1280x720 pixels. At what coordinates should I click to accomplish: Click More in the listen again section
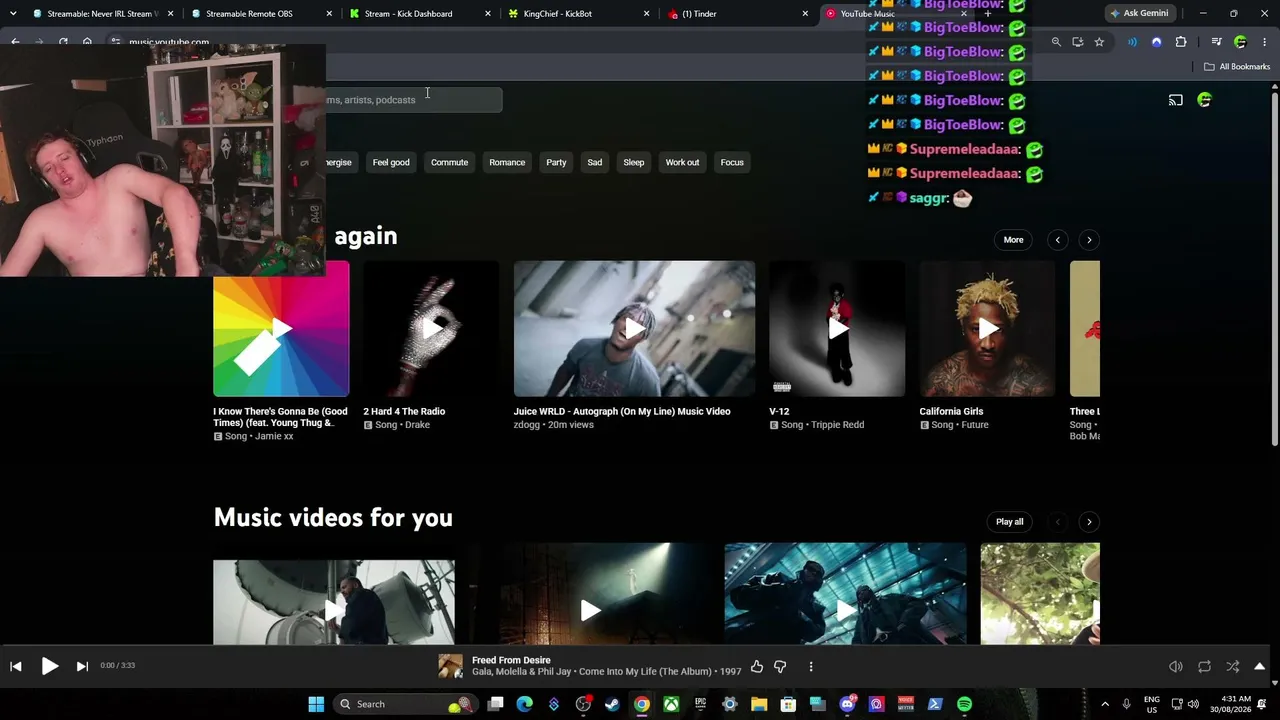point(1013,240)
